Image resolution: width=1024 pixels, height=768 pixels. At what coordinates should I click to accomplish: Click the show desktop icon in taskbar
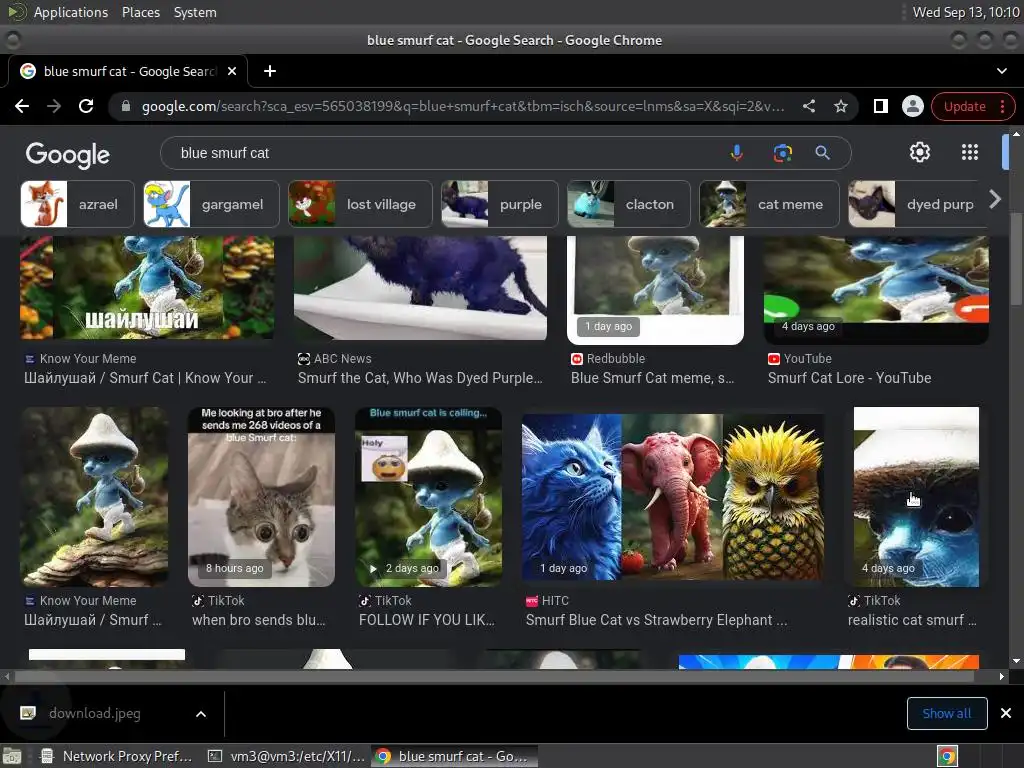coord(13,756)
